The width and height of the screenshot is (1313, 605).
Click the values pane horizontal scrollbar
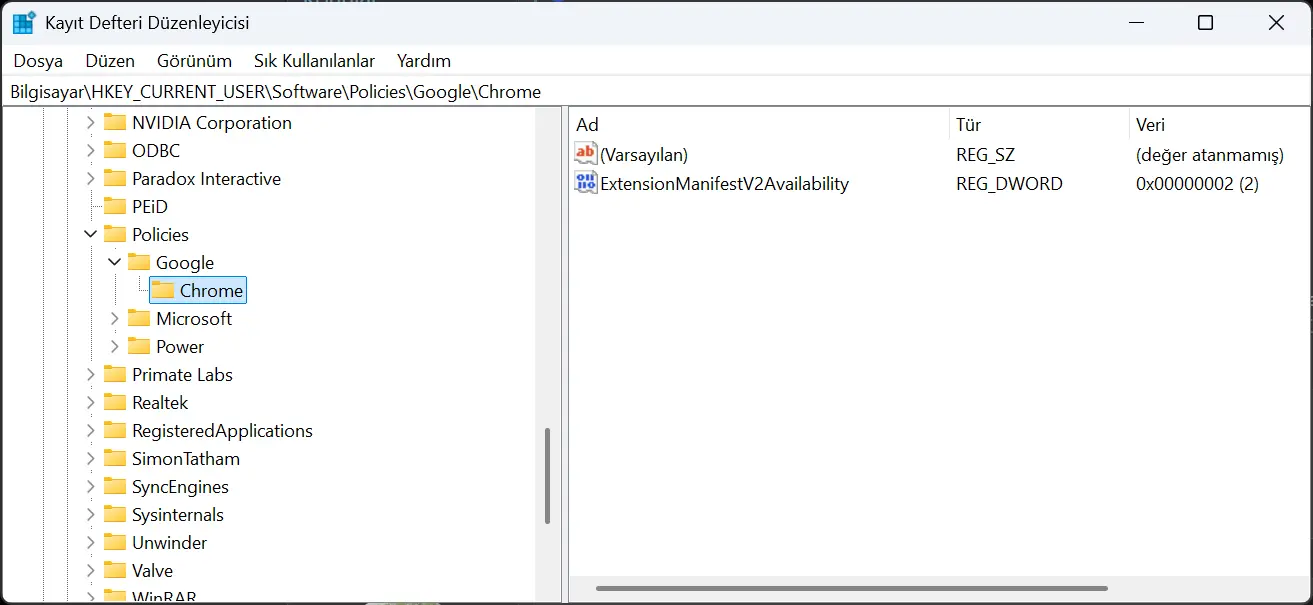pos(852,588)
